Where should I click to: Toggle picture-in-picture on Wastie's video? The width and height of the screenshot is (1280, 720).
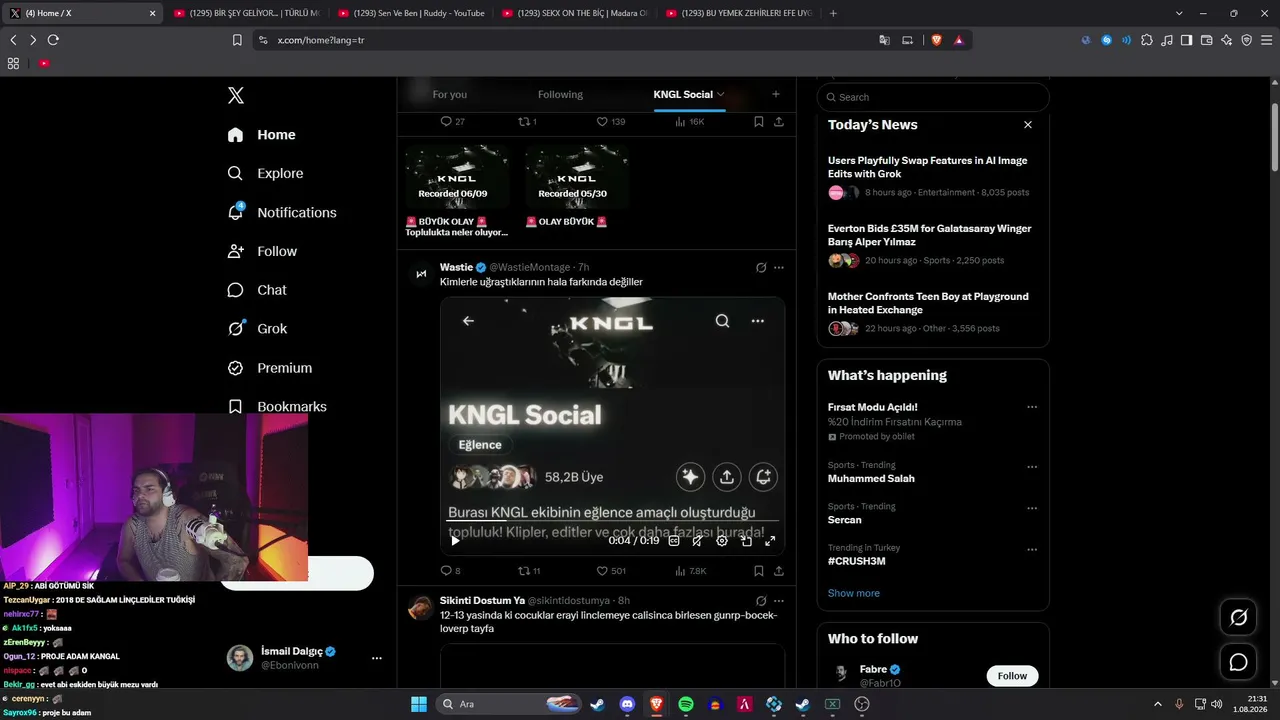pos(746,541)
